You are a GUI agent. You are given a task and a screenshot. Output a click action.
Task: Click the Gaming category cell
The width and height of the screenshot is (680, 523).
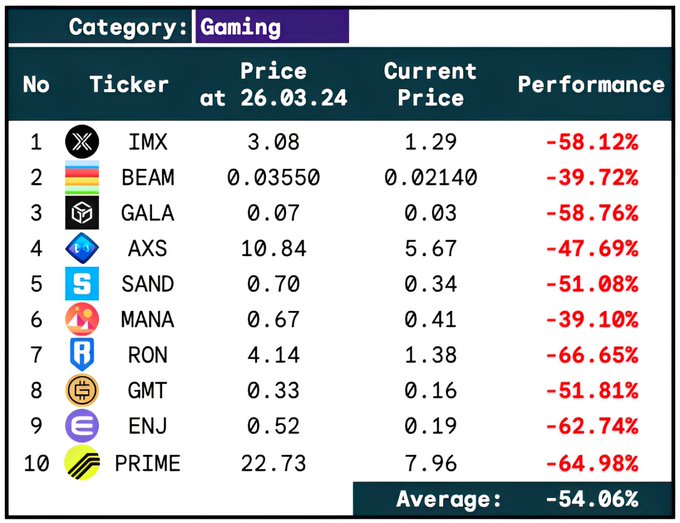coord(271,27)
